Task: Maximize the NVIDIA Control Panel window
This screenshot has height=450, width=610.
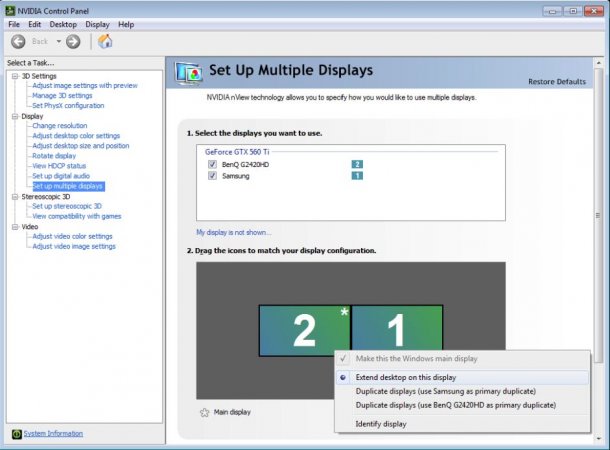Action: [x=573, y=11]
